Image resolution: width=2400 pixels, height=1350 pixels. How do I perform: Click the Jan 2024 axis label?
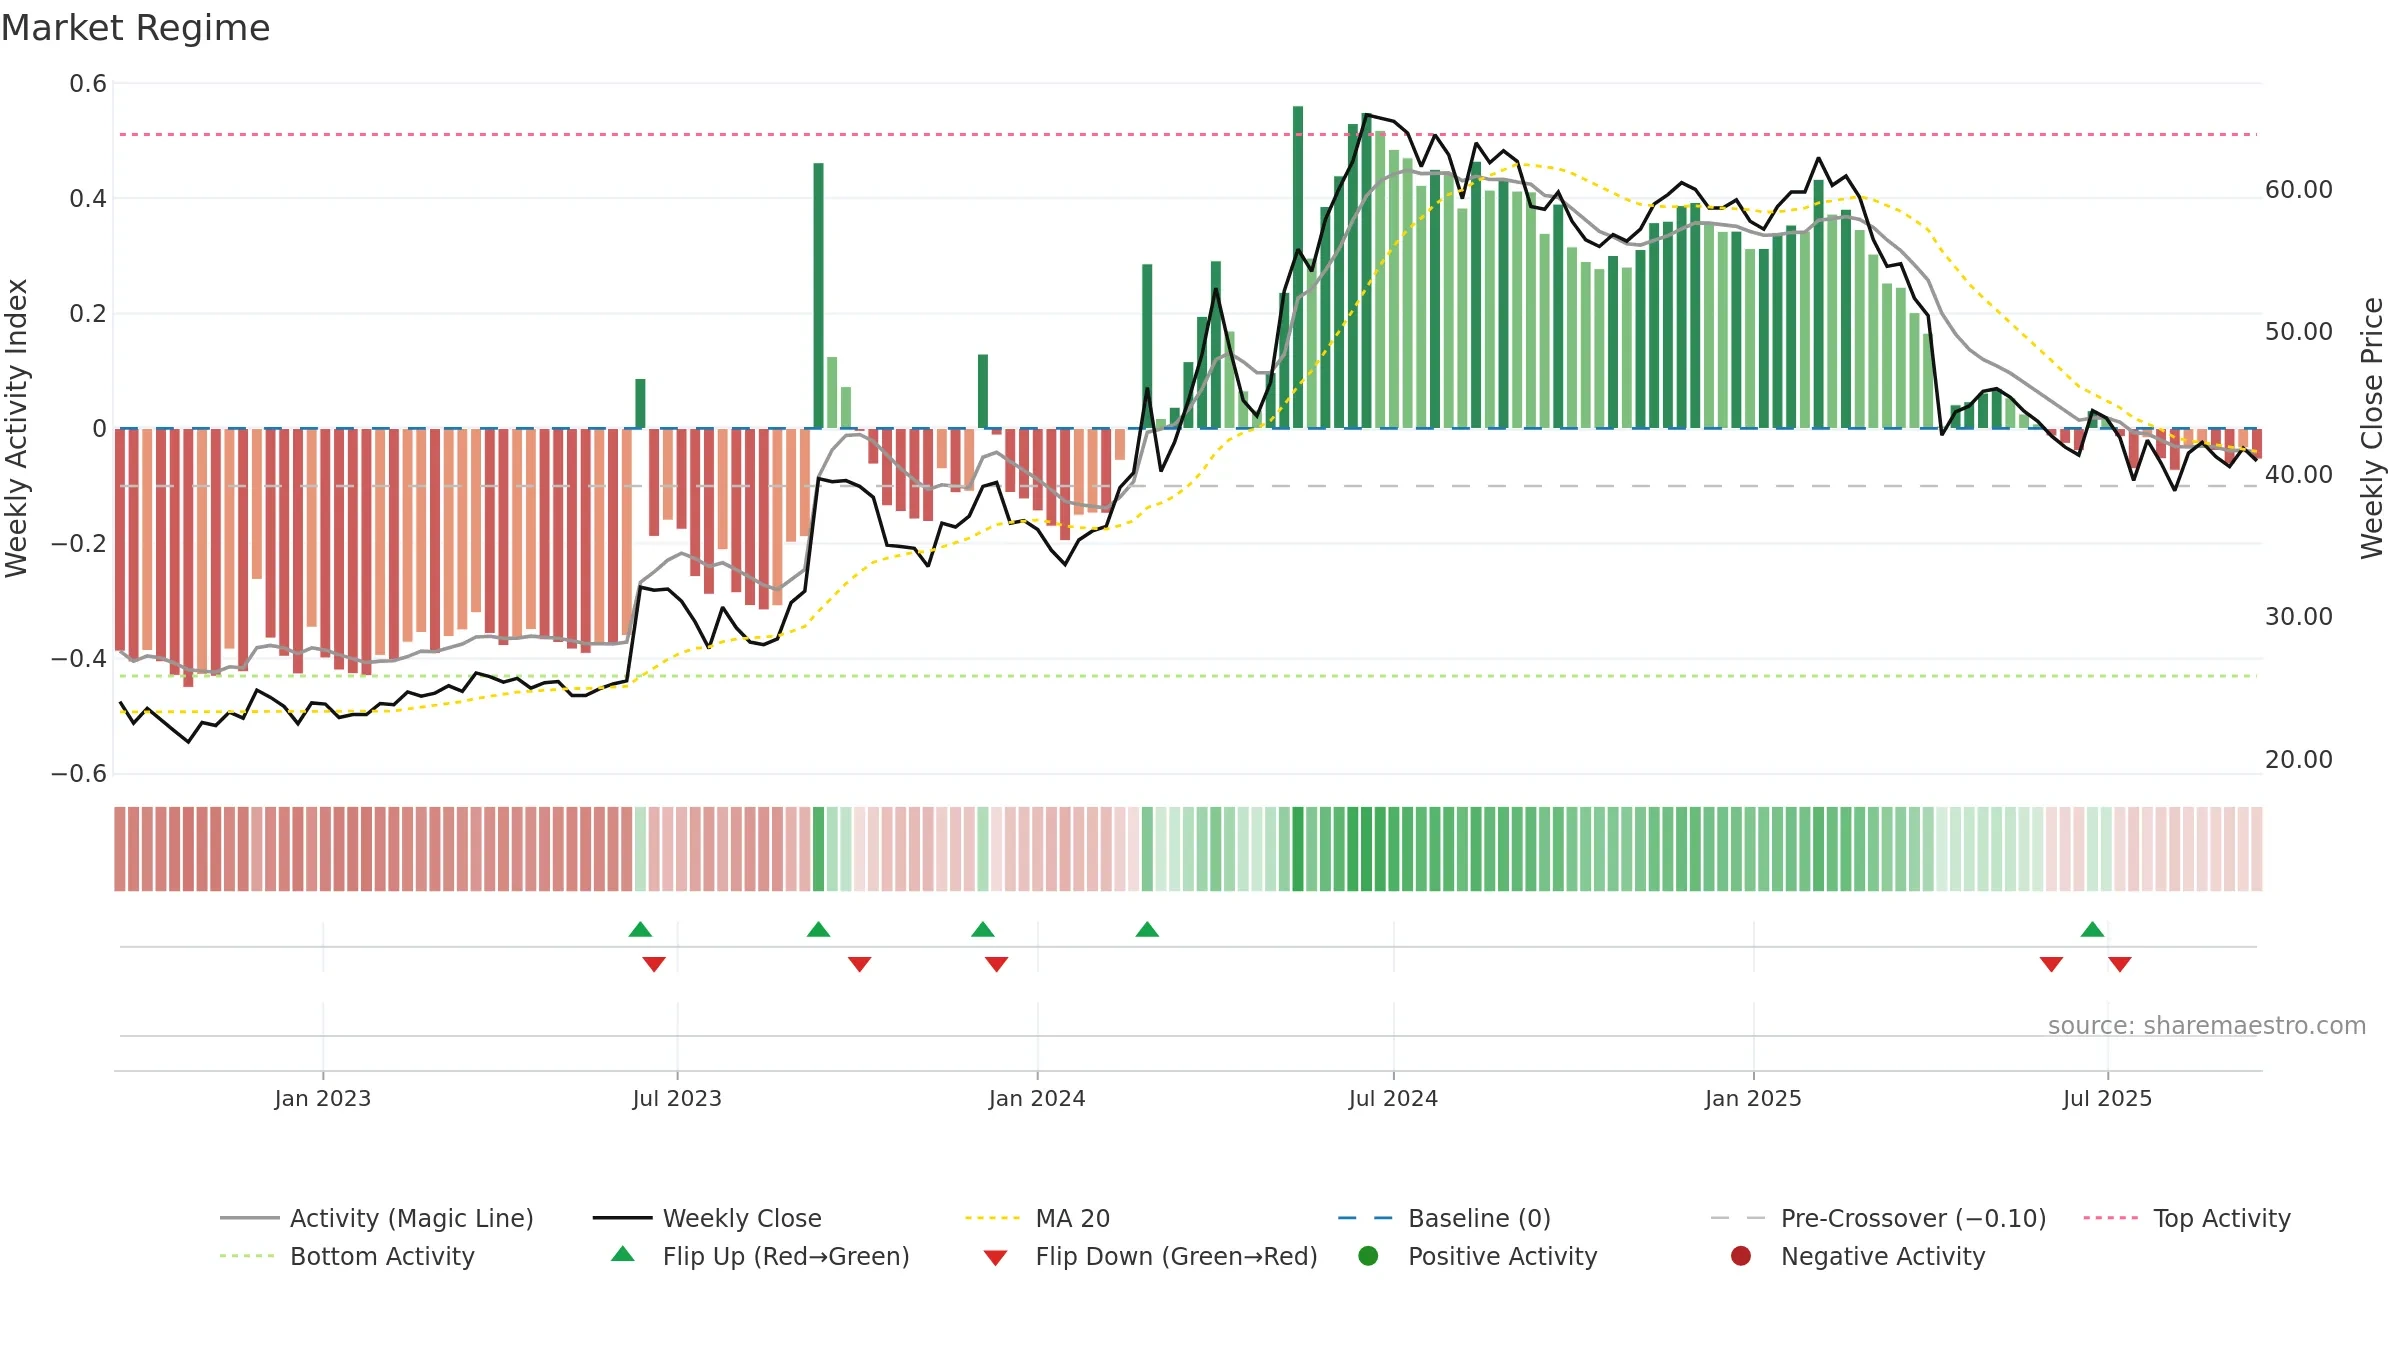pos(1037,1098)
